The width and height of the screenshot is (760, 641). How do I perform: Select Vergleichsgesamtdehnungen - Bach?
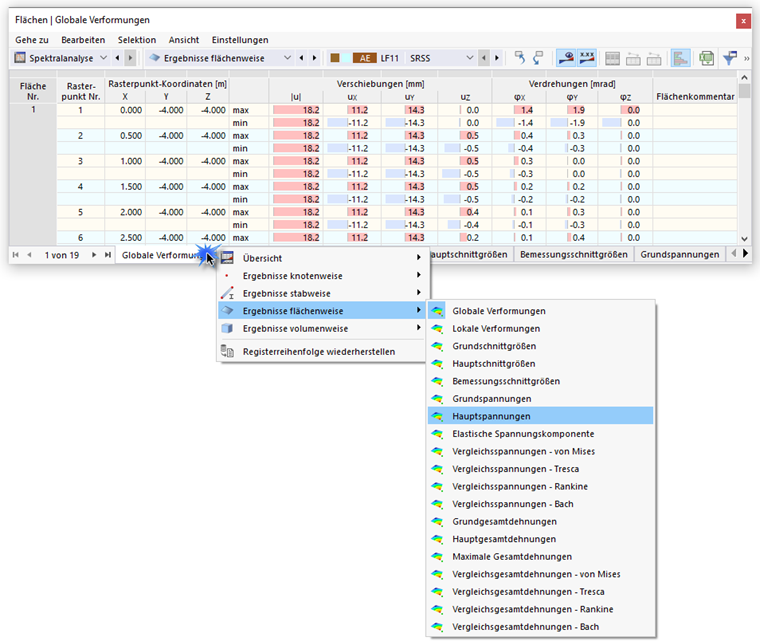click(x=540, y=626)
